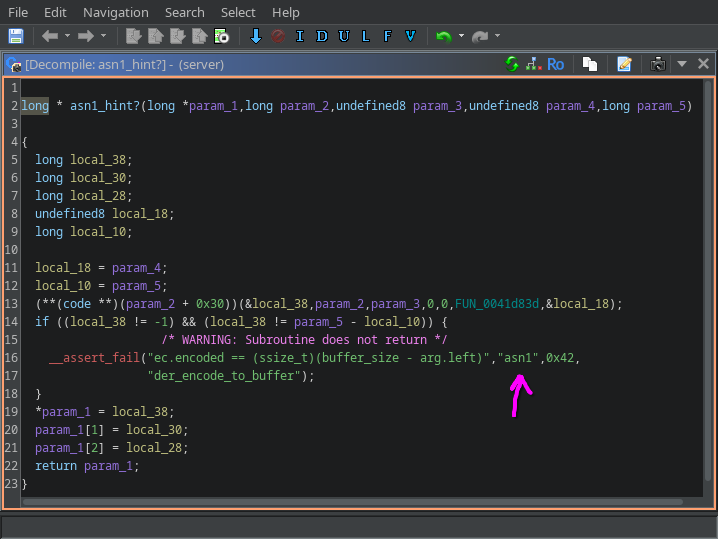
Task: Toggle the V navigation button
Action: (x=410, y=36)
